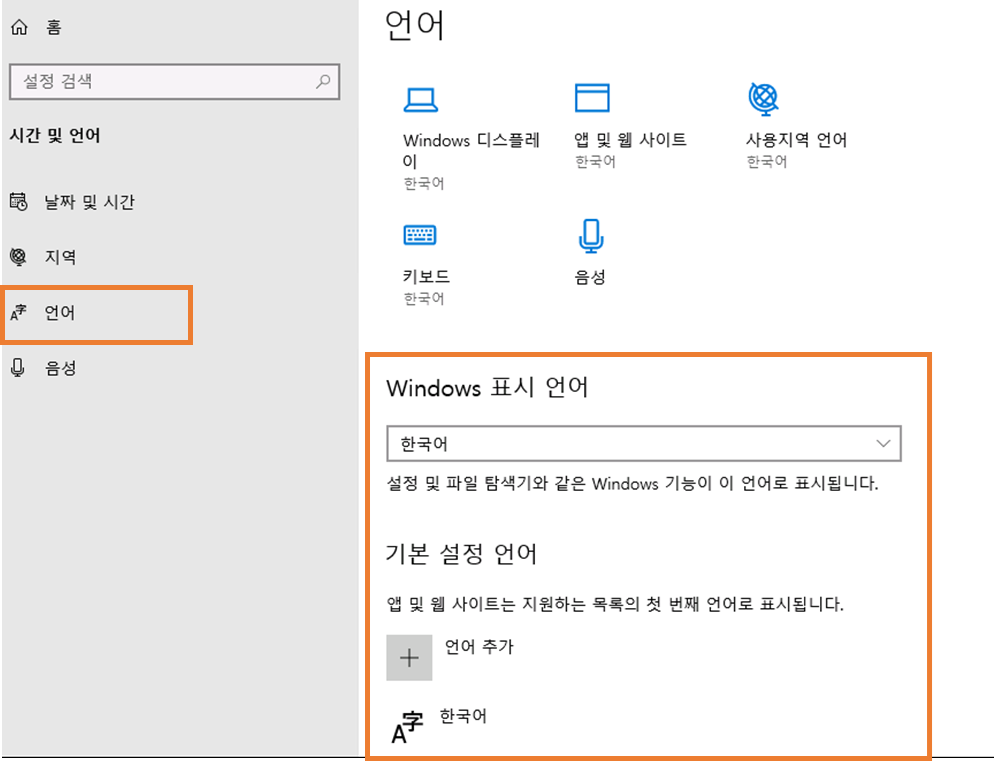Screen dimensions: 994x761
Task: Click the 한국어 language list icon
Action: (406, 727)
